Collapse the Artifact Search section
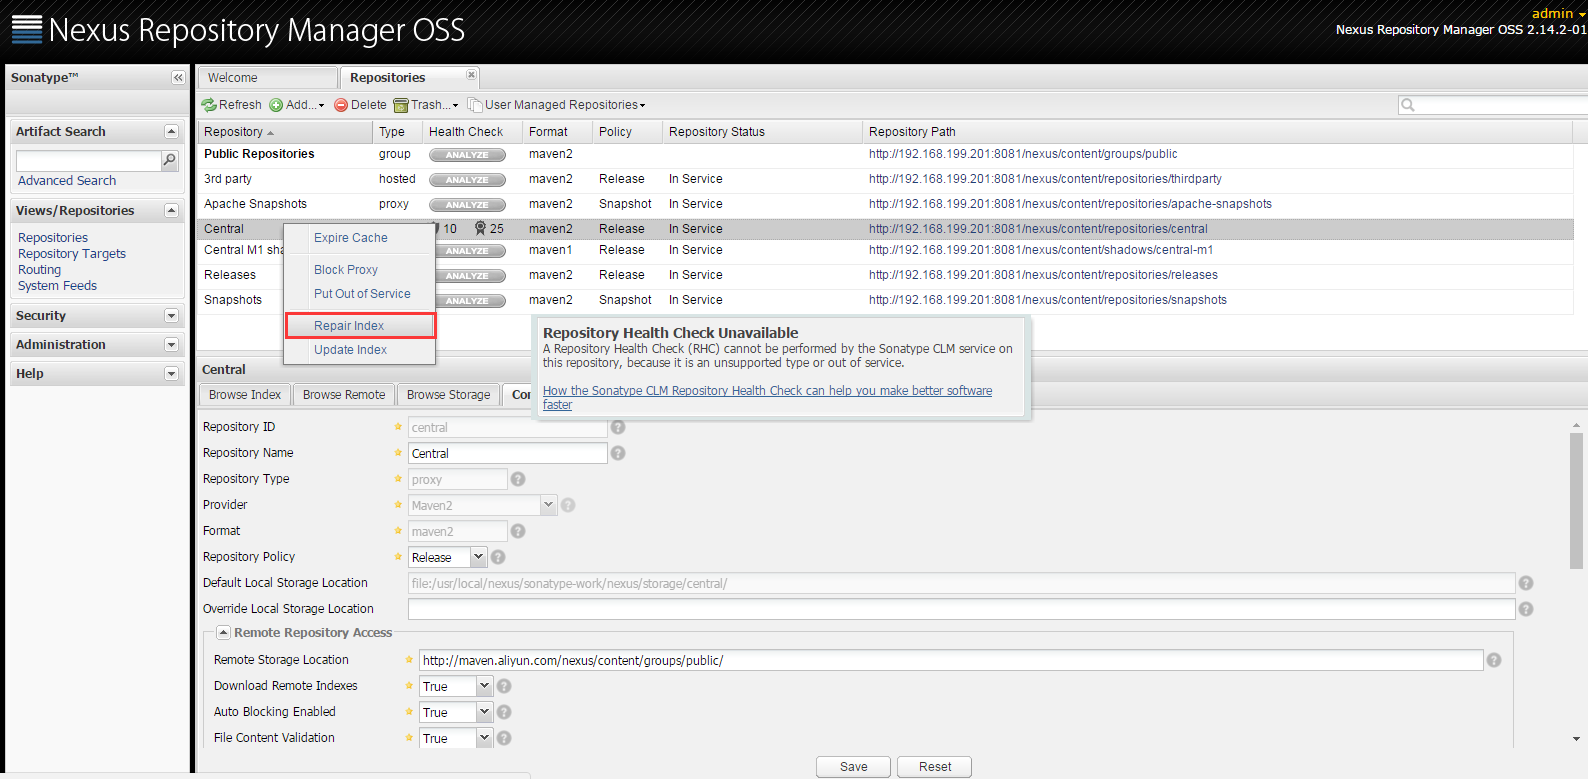1588x779 pixels. click(171, 132)
